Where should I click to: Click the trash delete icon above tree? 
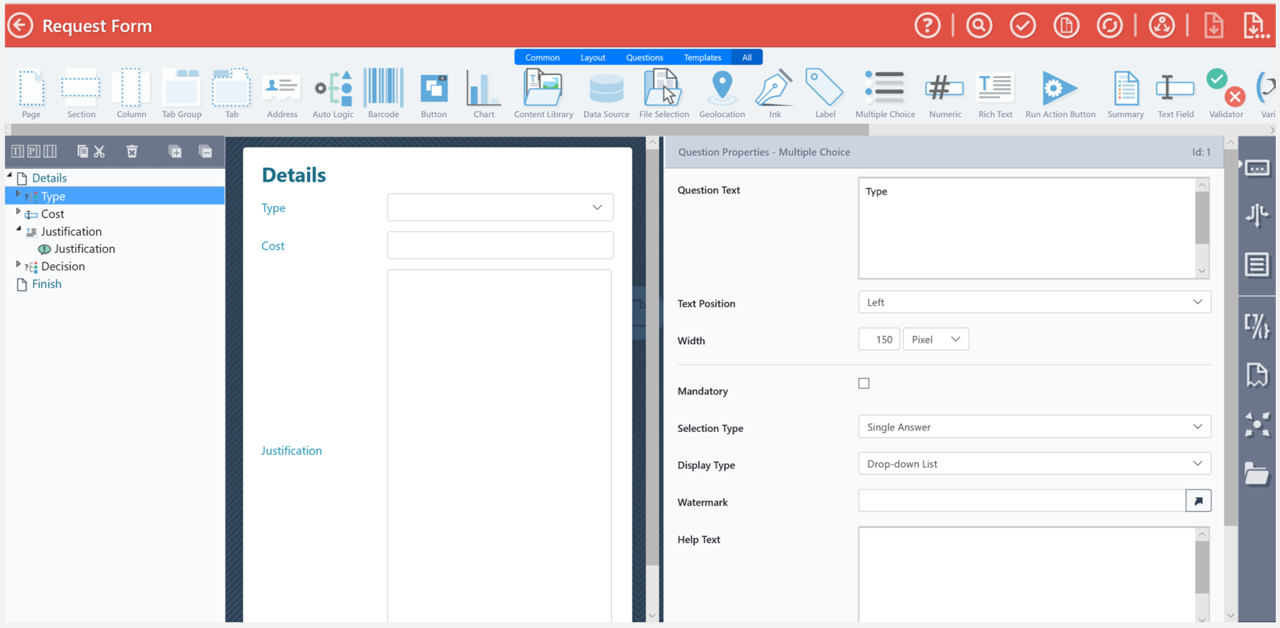click(x=132, y=151)
